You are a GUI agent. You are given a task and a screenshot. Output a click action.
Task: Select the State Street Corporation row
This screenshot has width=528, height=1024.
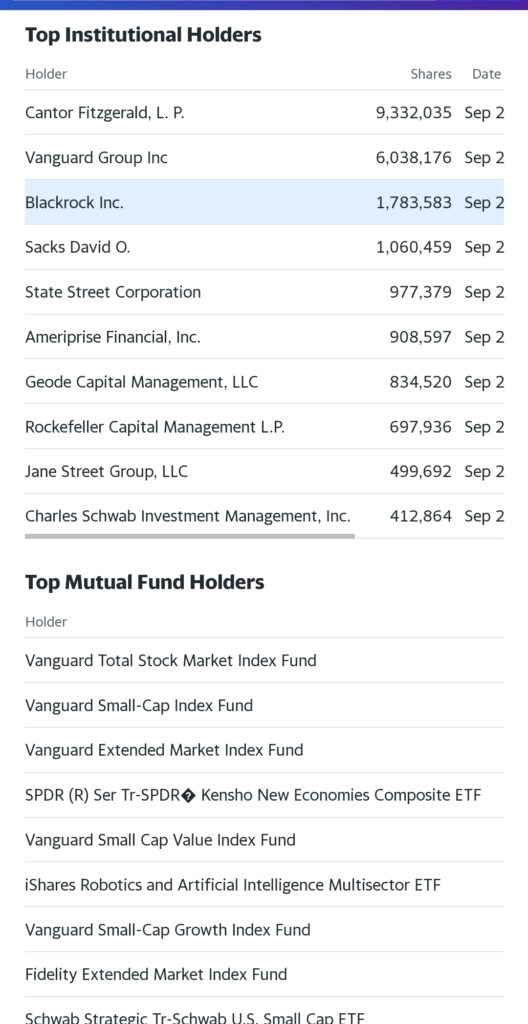point(264,292)
